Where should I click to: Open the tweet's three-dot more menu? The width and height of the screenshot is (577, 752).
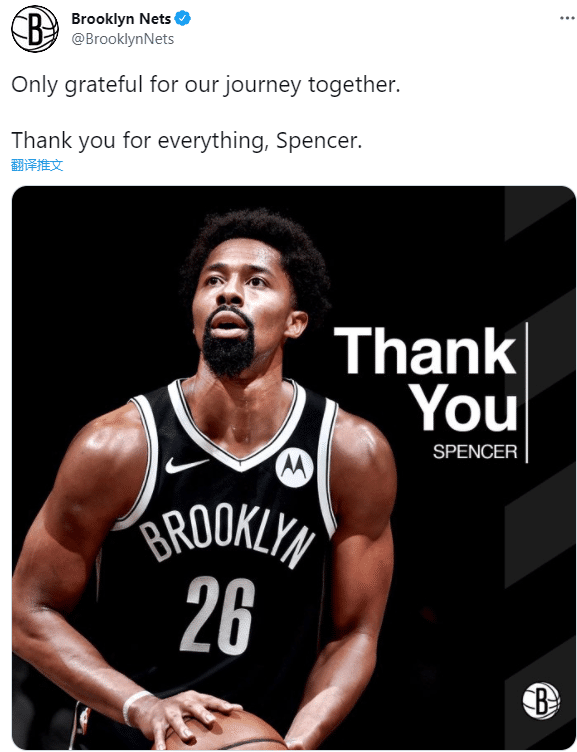[567, 18]
